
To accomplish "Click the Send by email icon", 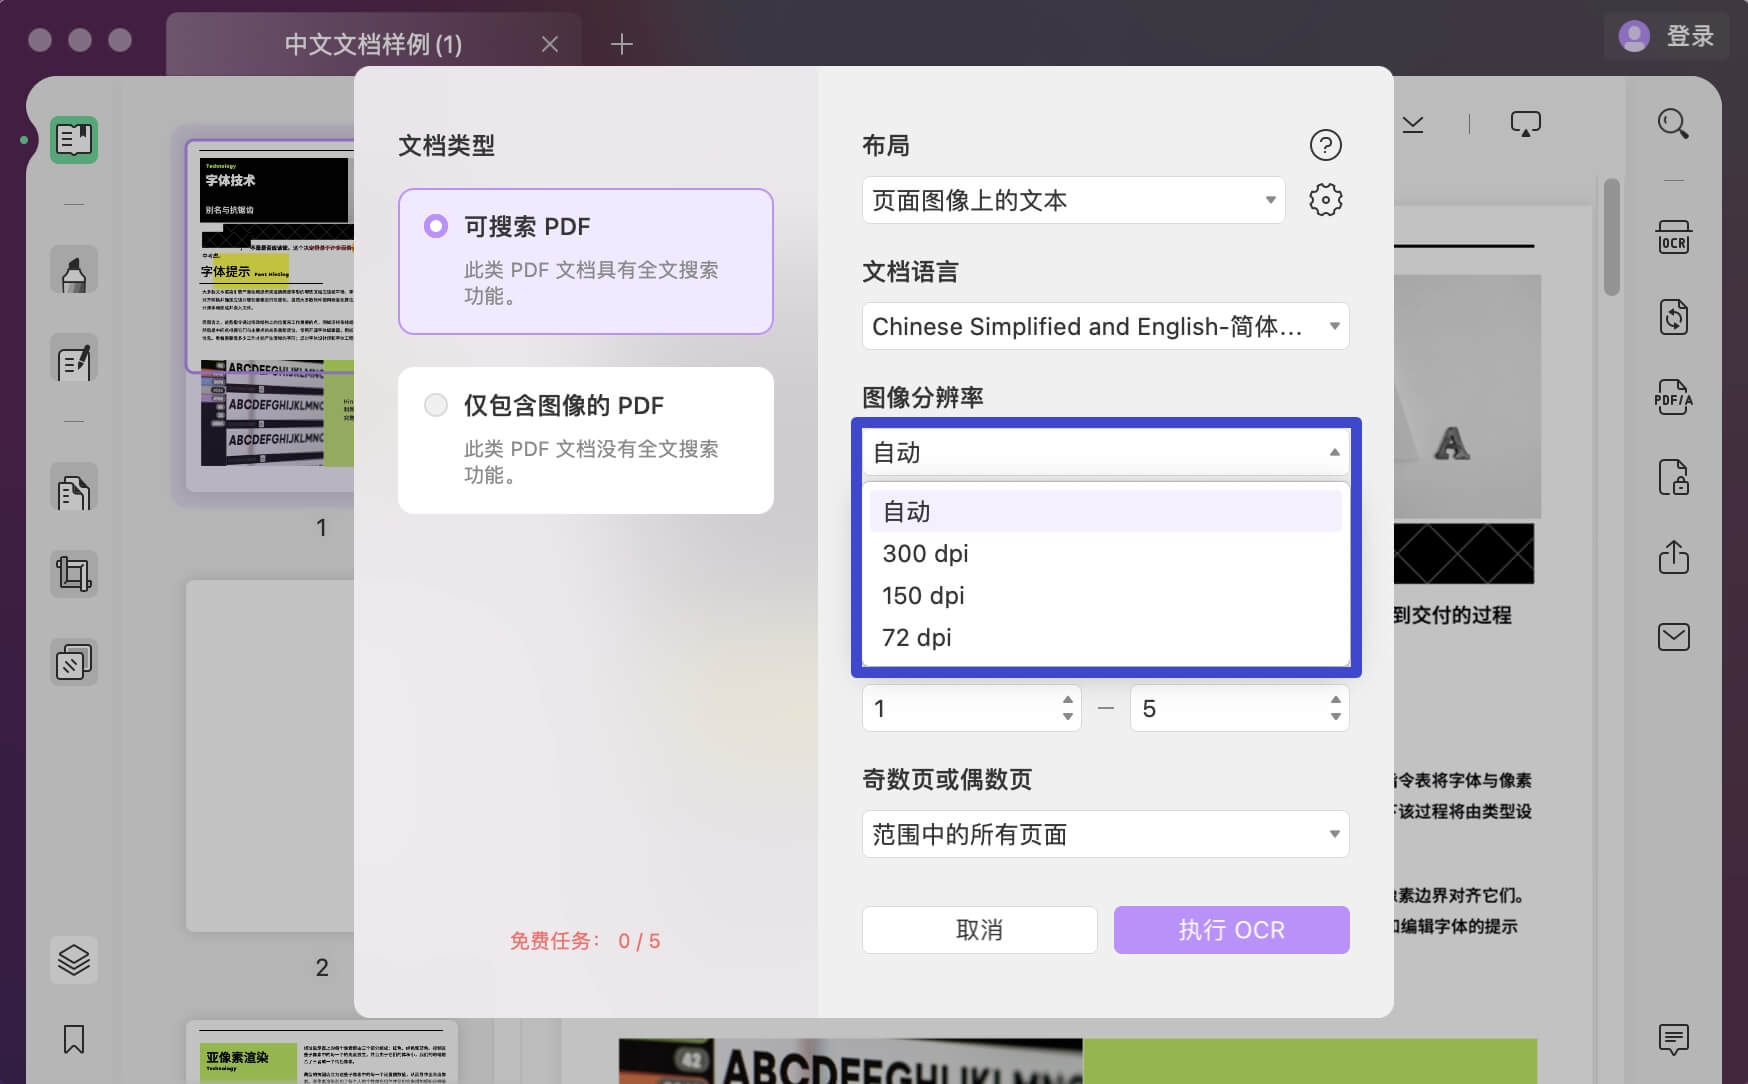I will (1673, 637).
